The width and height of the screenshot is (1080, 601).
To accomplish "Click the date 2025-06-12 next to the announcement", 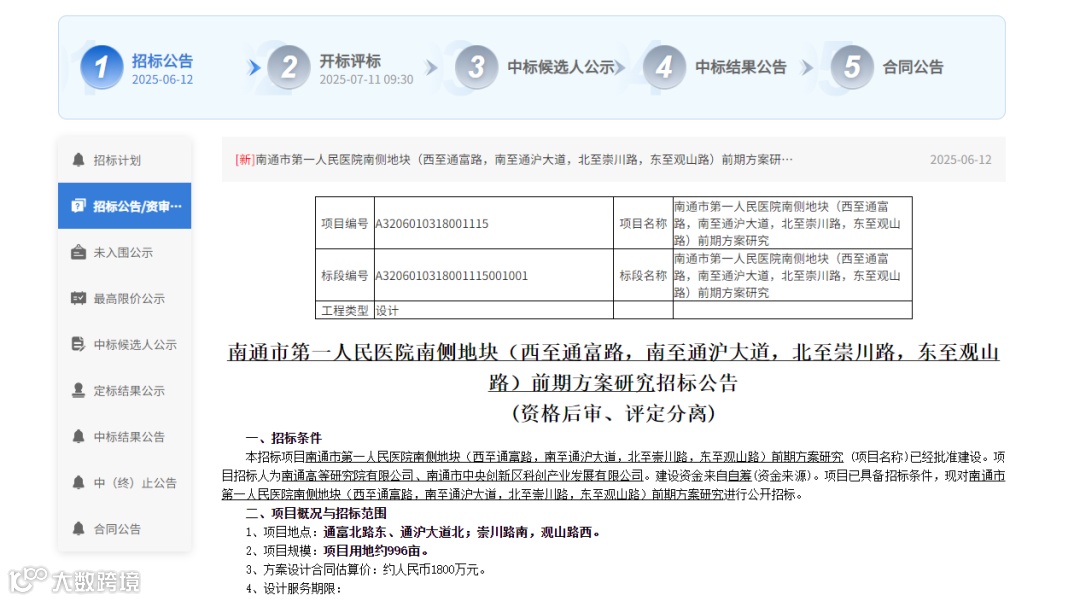I will tap(963, 158).
